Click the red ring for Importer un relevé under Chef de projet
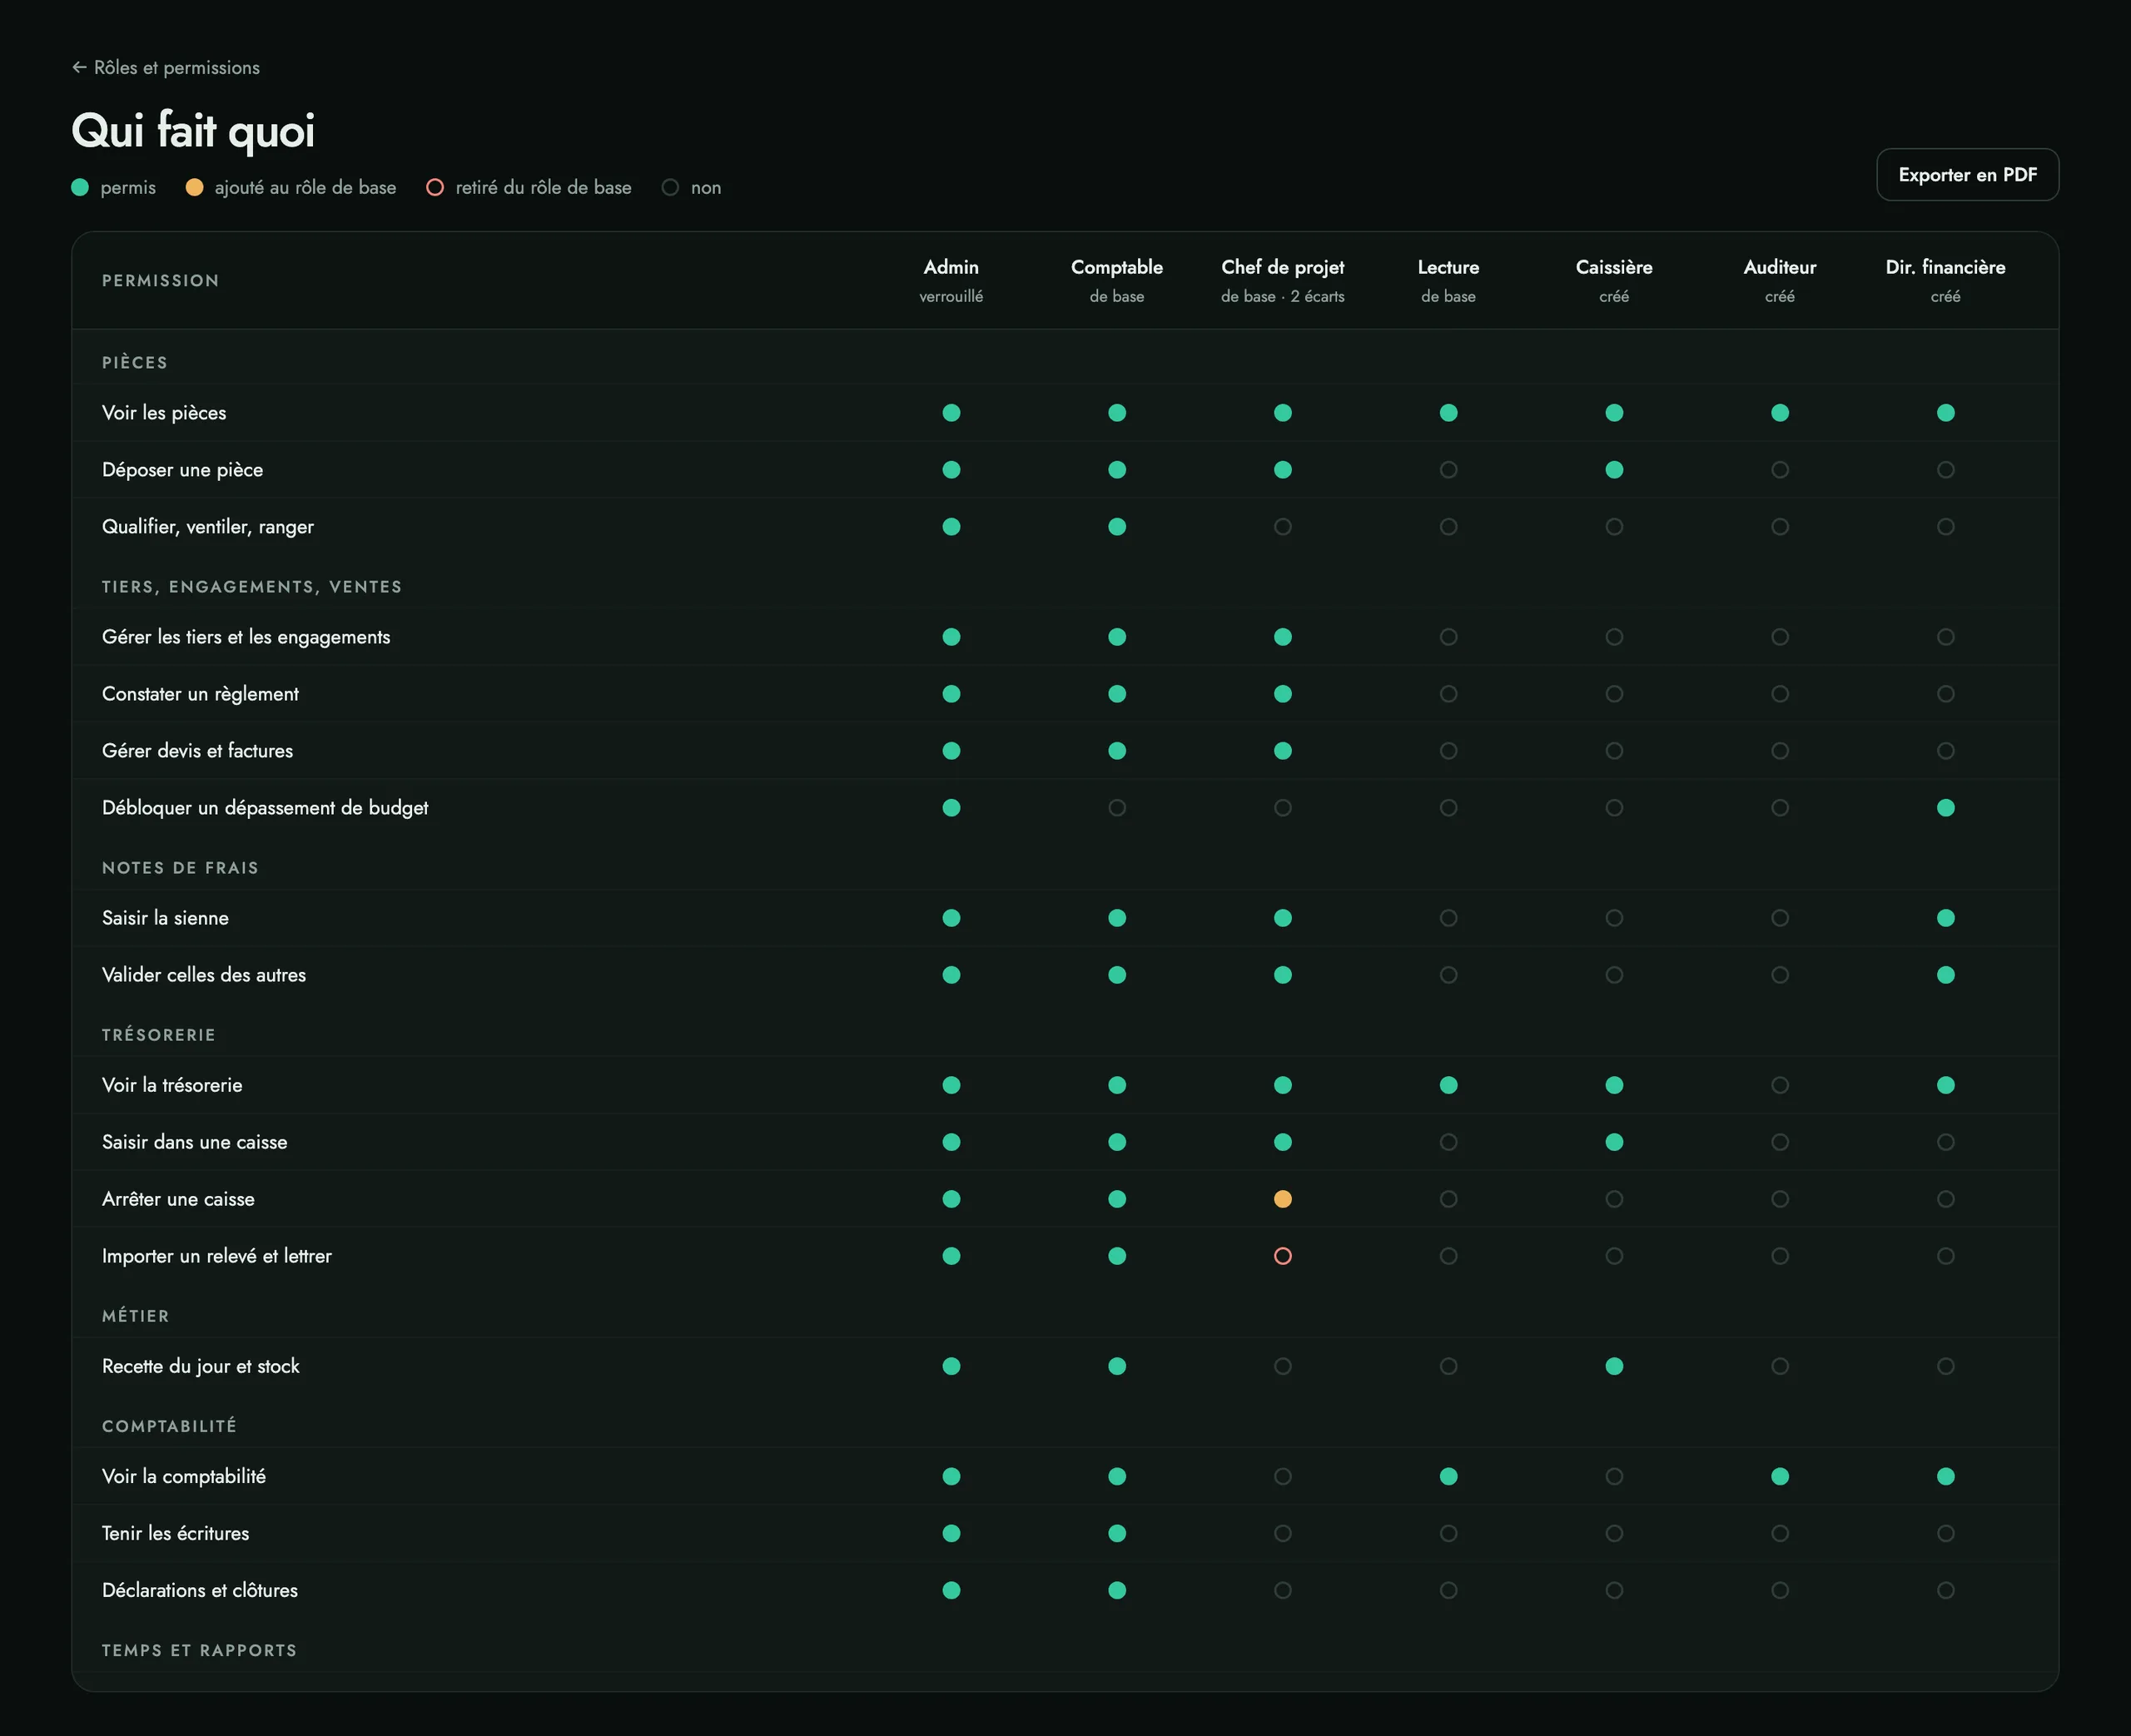2131x1736 pixels. click(1283, 1256)
